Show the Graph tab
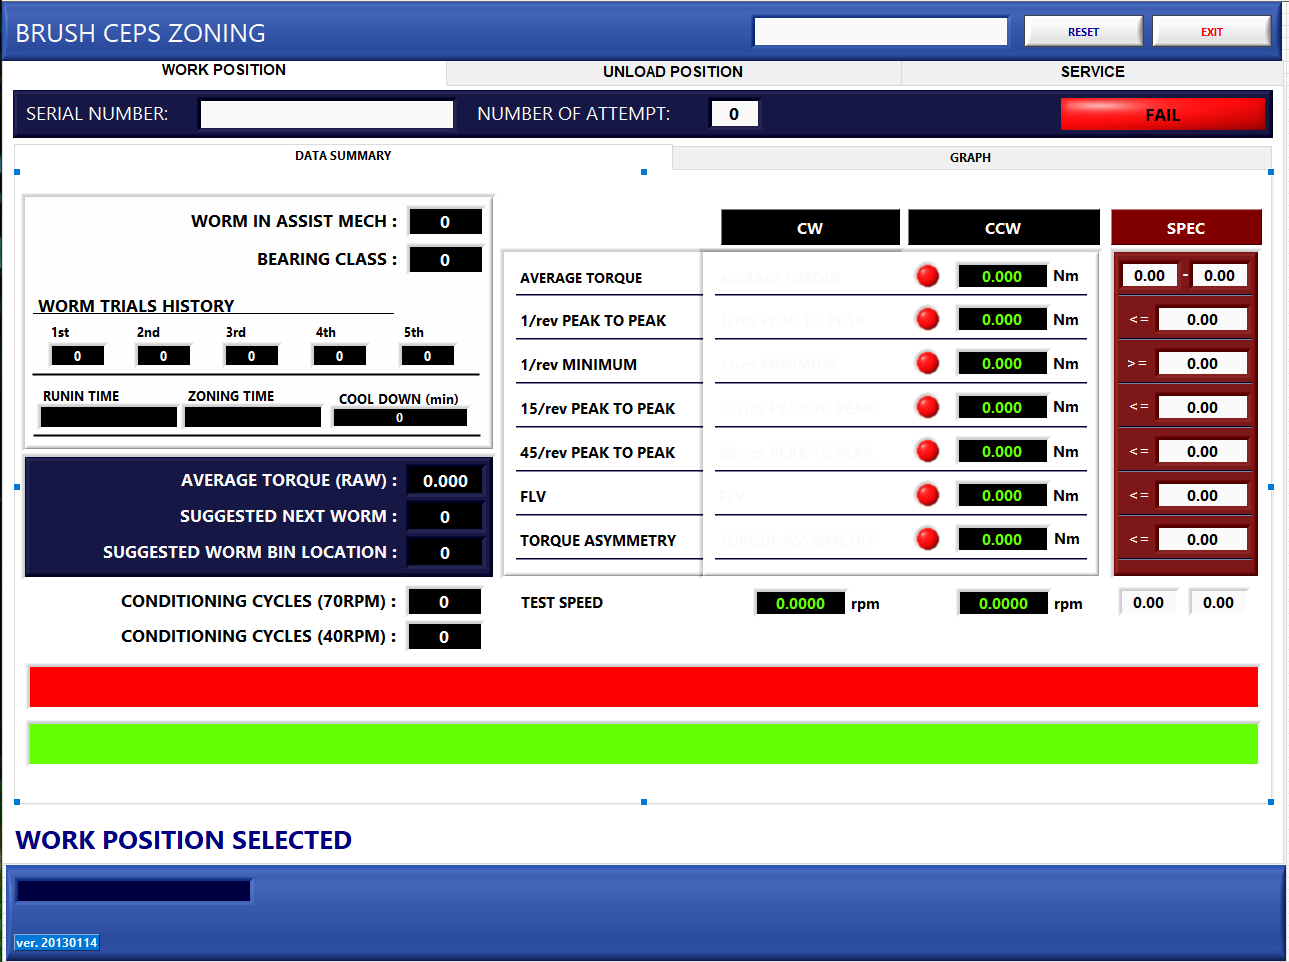This screenshot has height=962, width=1289. (970, 158)
